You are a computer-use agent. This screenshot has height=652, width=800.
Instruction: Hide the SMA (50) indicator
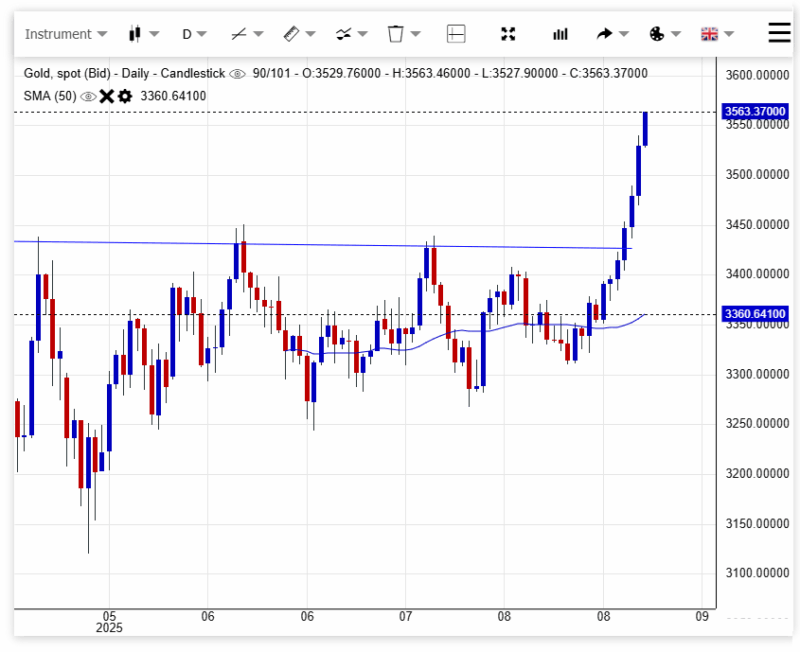[x=88, y=96]
